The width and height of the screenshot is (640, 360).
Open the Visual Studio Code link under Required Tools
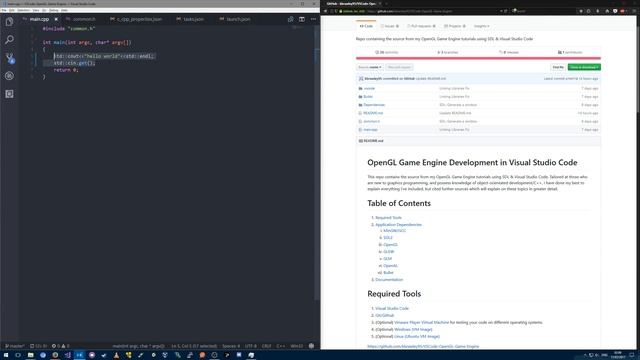click(392, 308)
